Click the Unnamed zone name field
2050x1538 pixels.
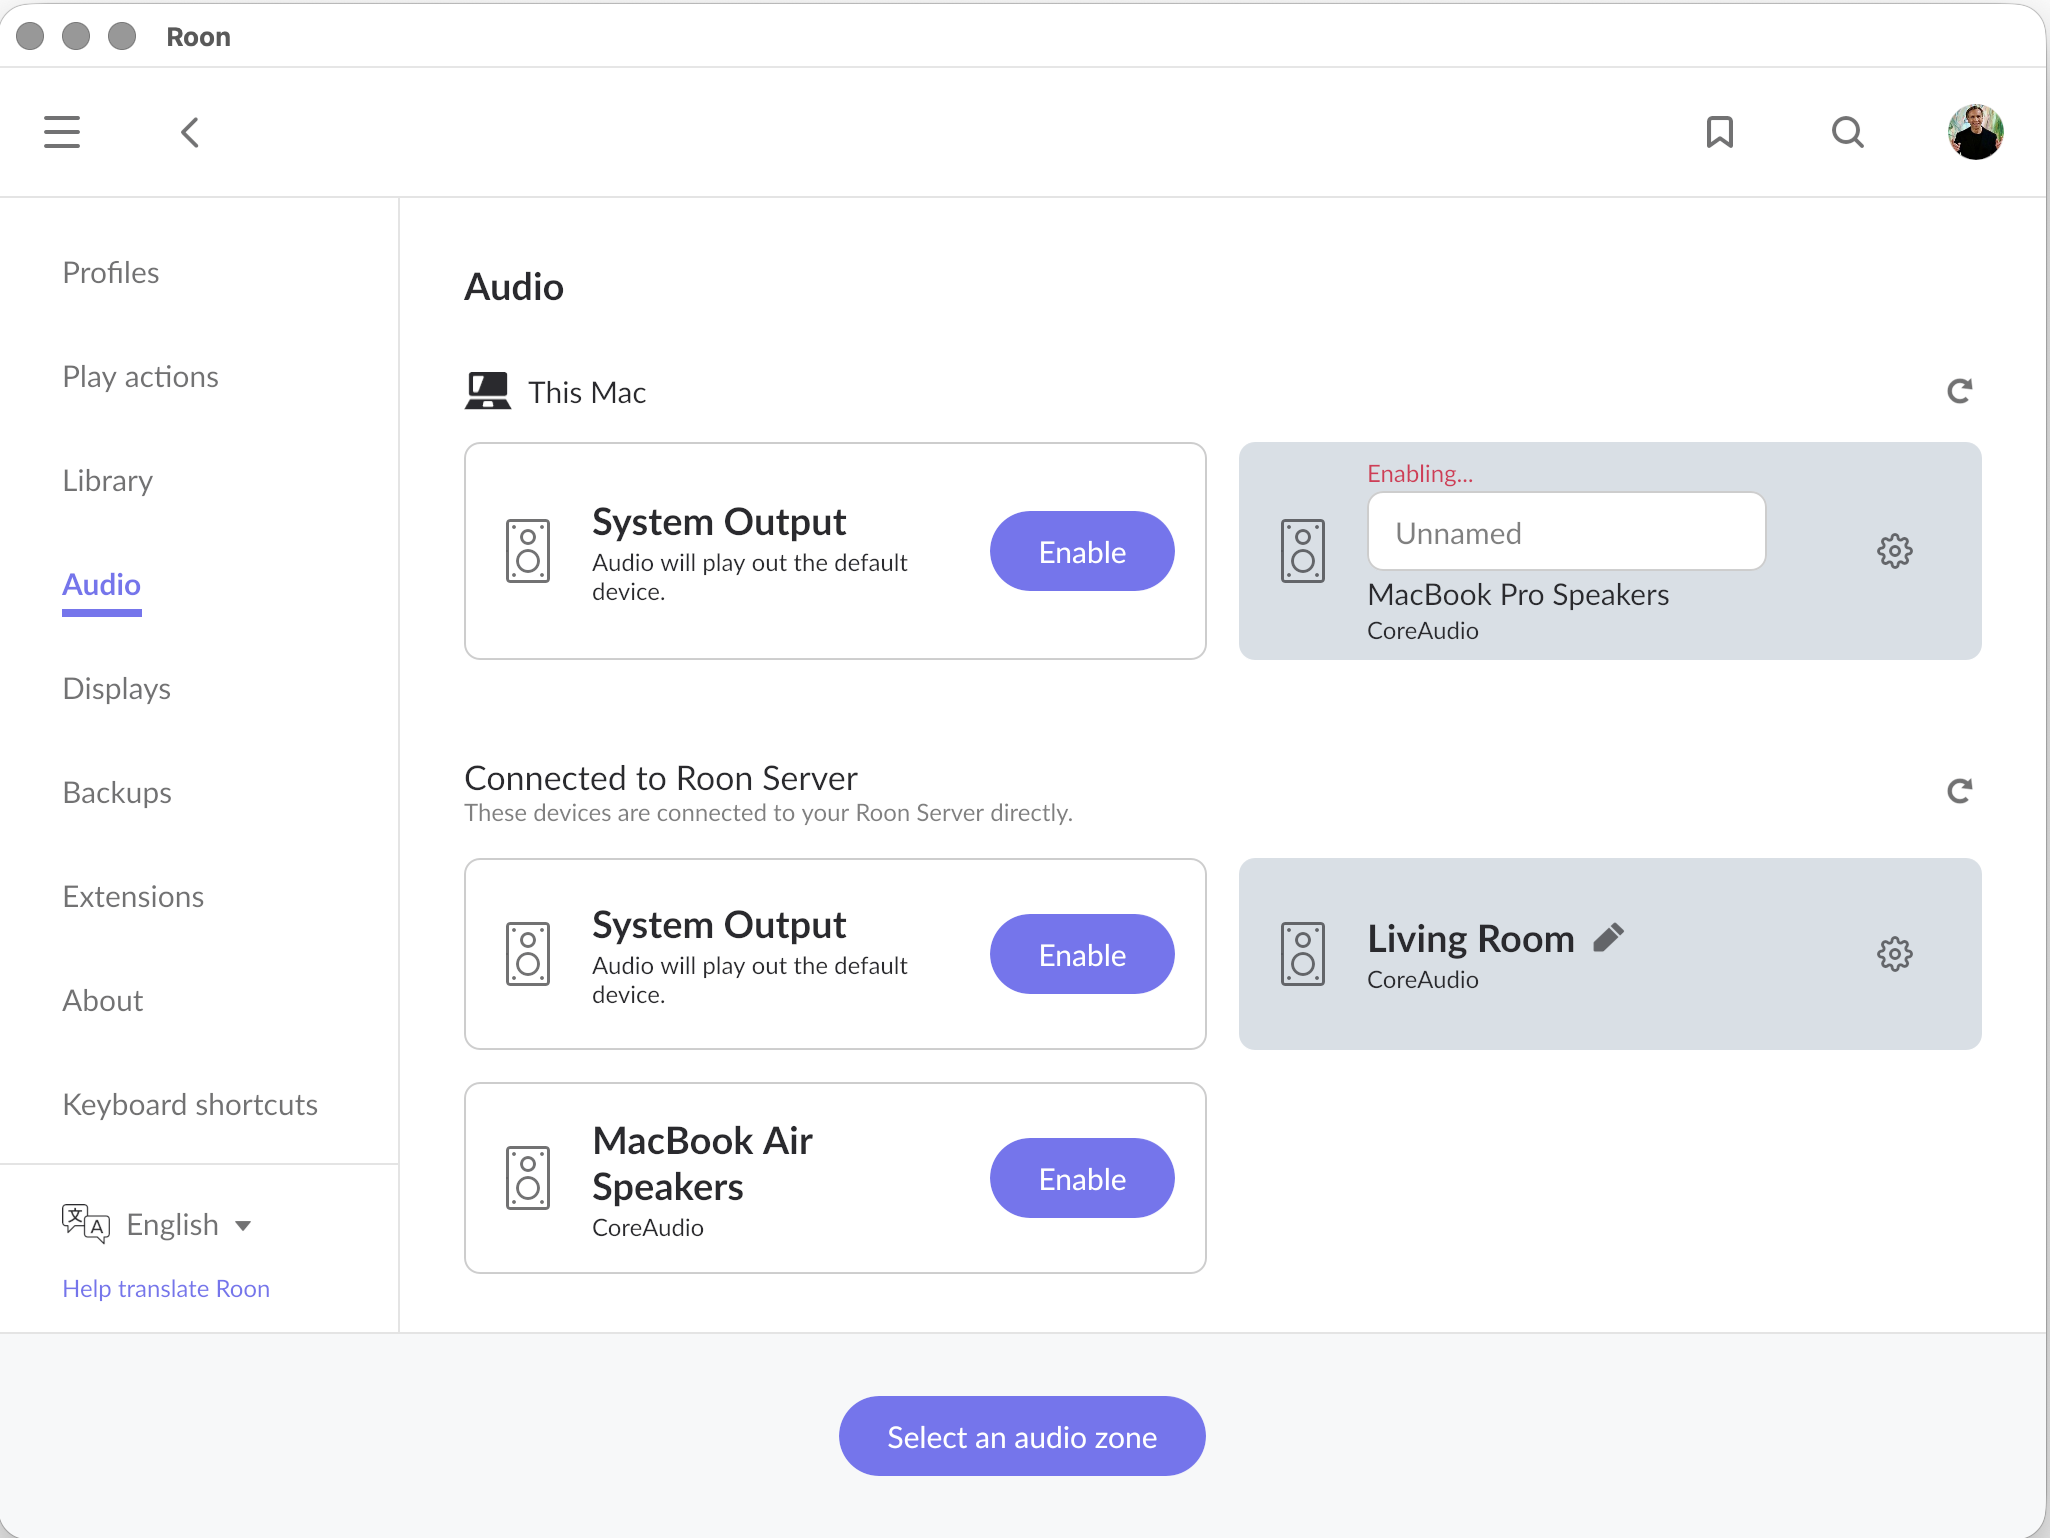pyautogui.click(x=1565, y=532)
